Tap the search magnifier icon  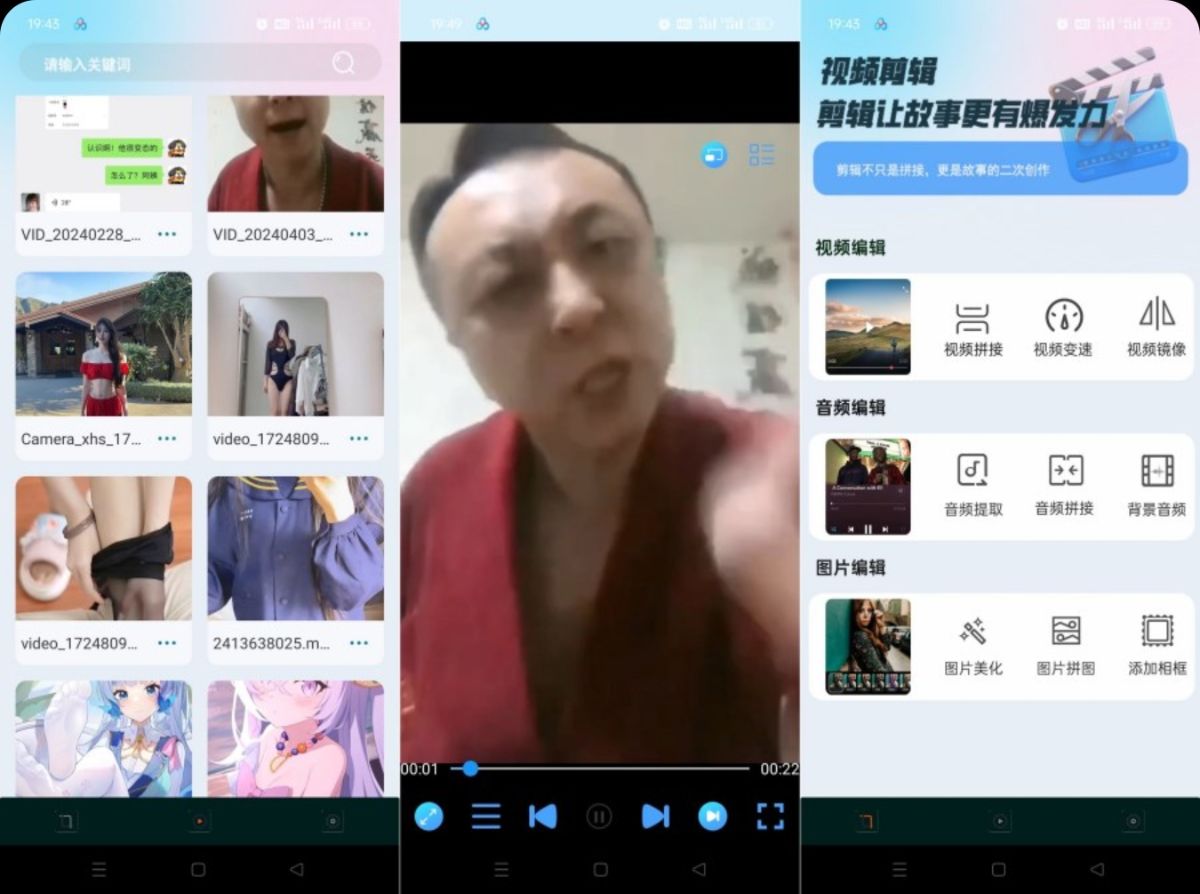343,64
